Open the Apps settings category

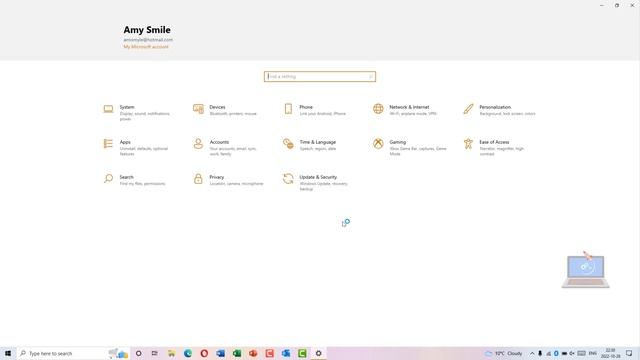point(136,148)
